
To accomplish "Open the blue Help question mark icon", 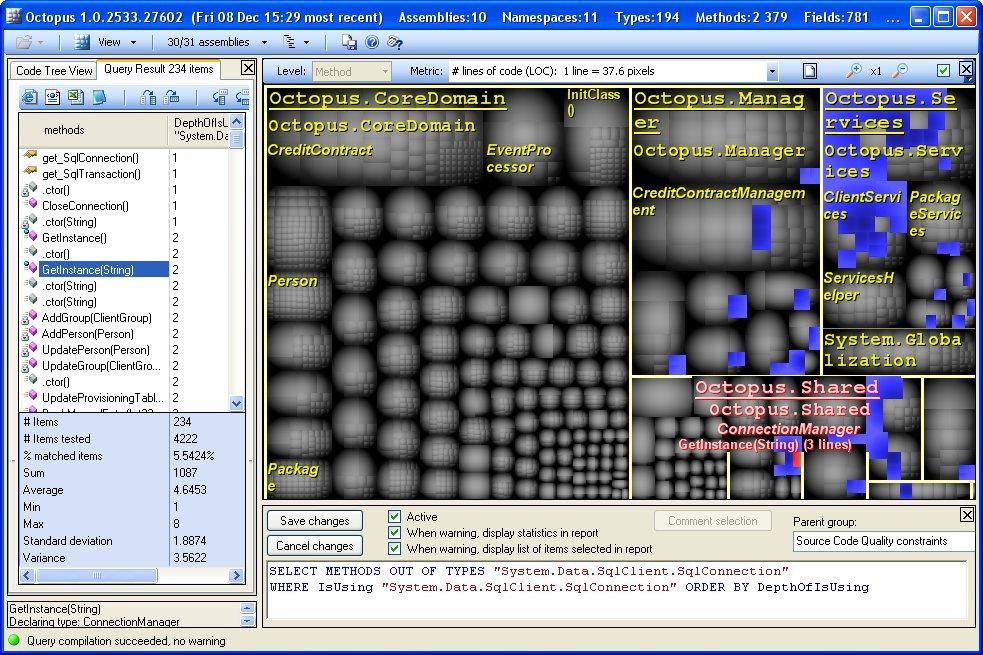I will 372,42.
